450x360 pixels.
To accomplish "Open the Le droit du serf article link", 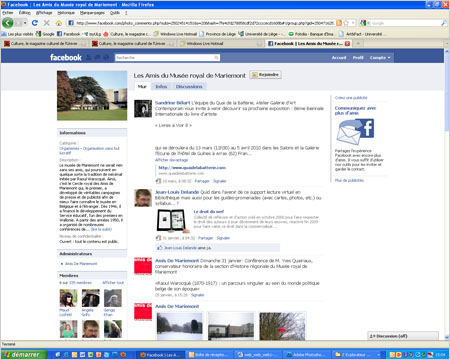I will [x=209, y=212].
